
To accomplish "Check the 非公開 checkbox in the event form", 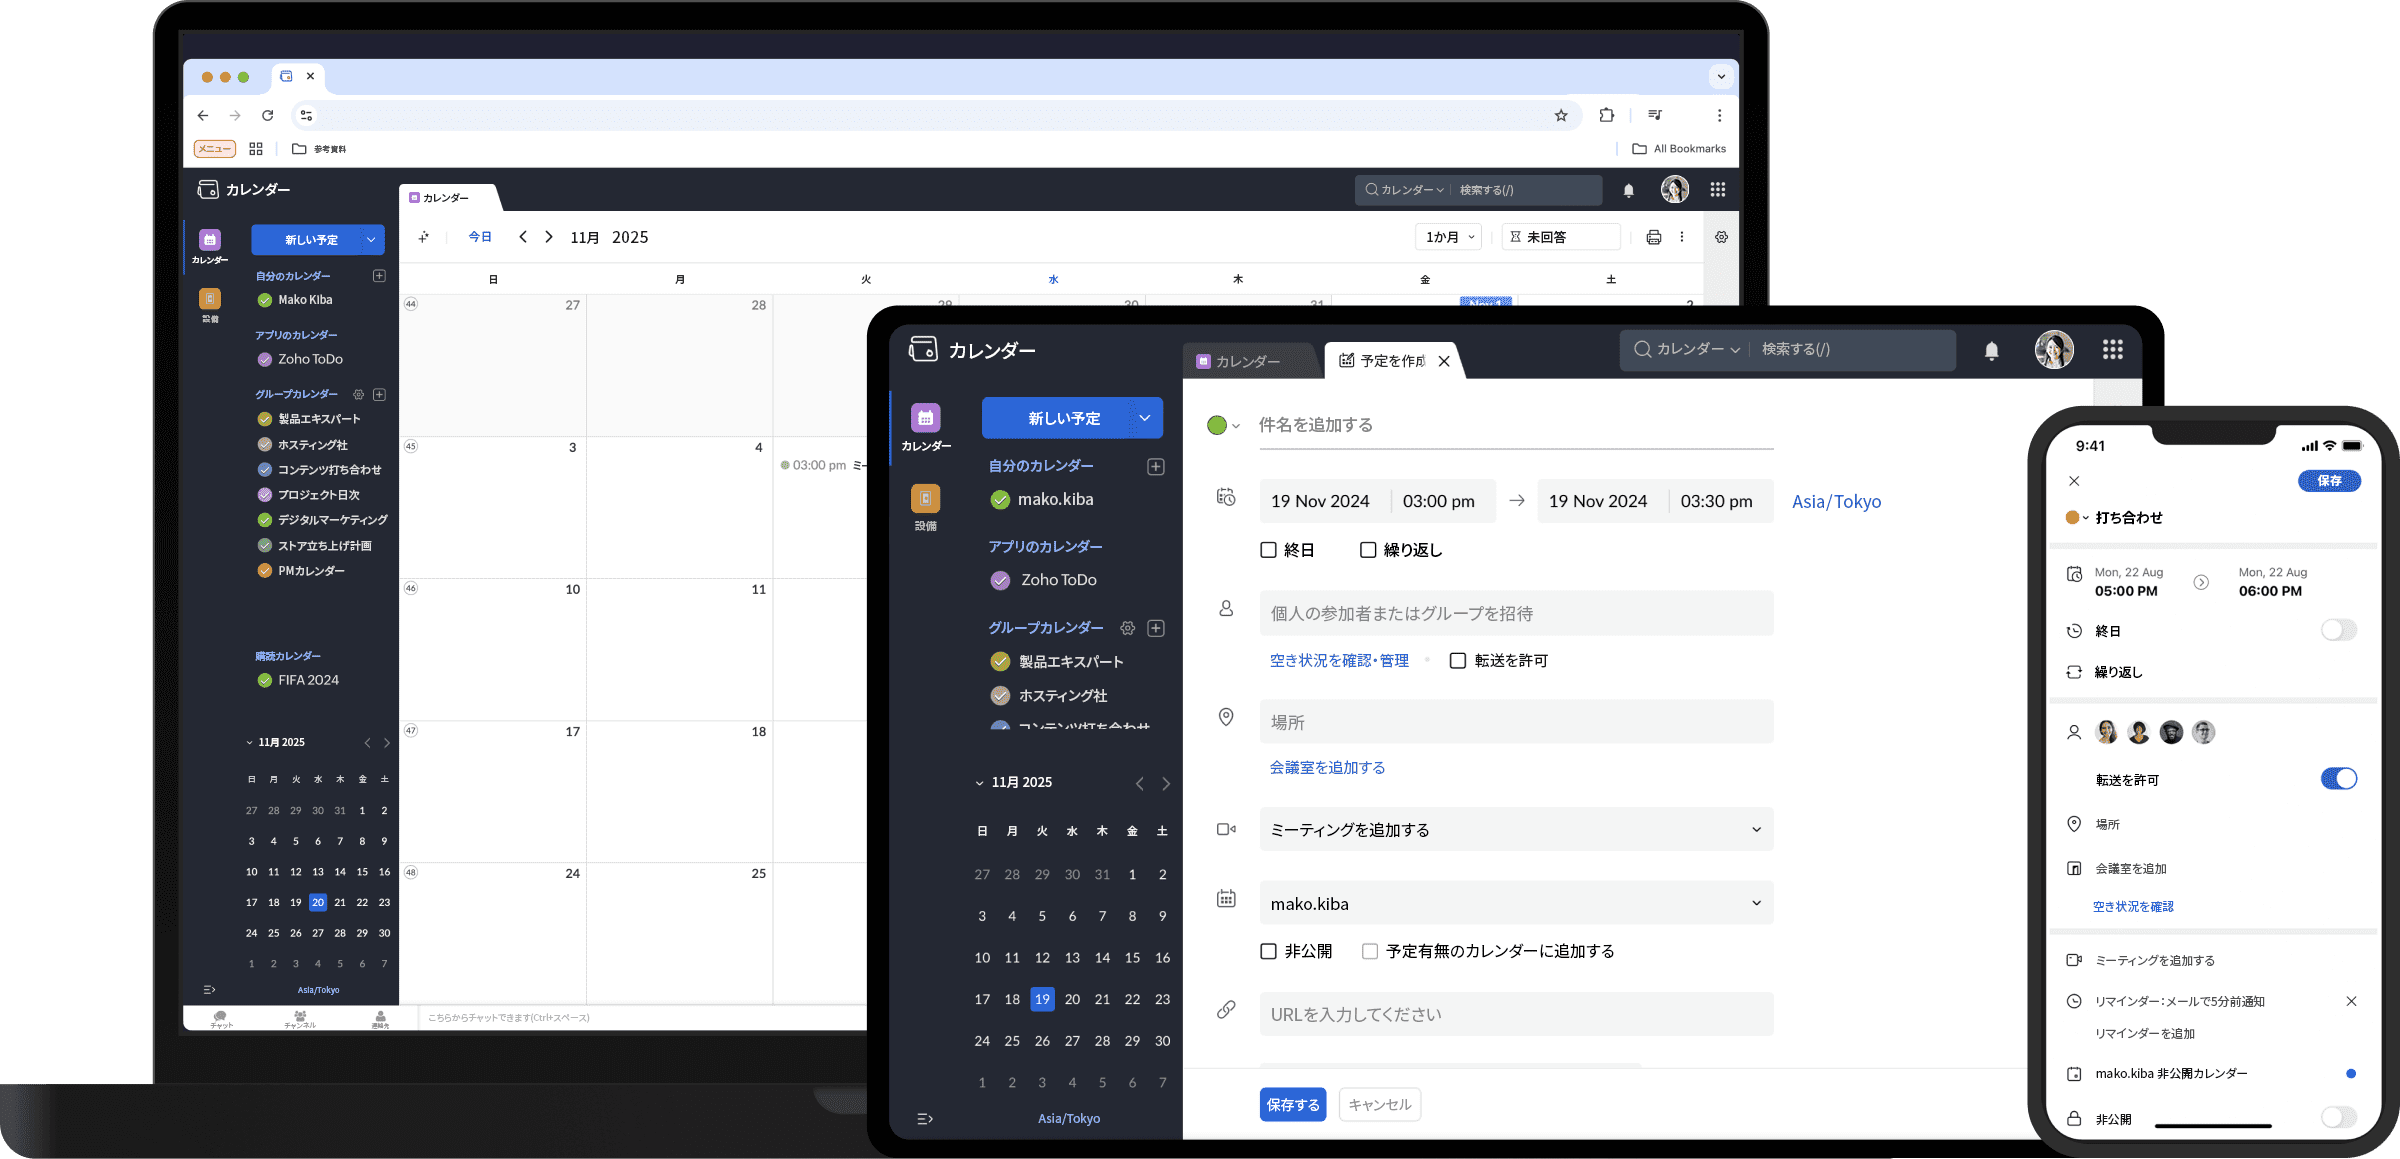I will tap(1269, 951).
